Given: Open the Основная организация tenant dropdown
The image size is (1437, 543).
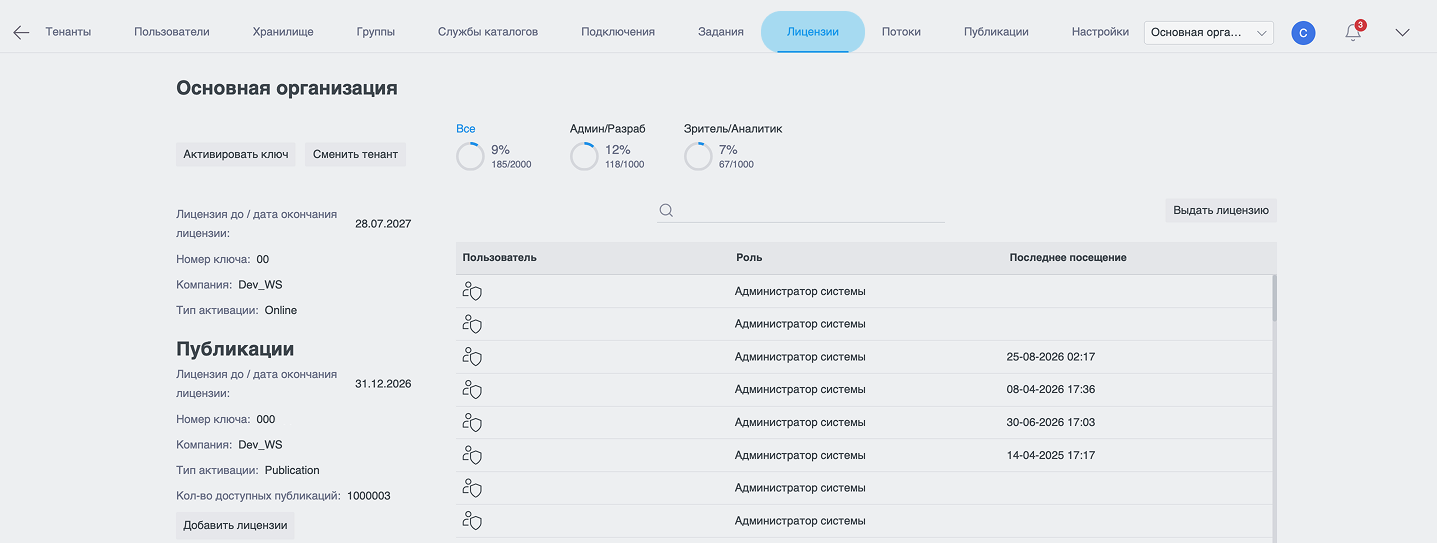Looking at the screenshot, I should coord(1209,33).
